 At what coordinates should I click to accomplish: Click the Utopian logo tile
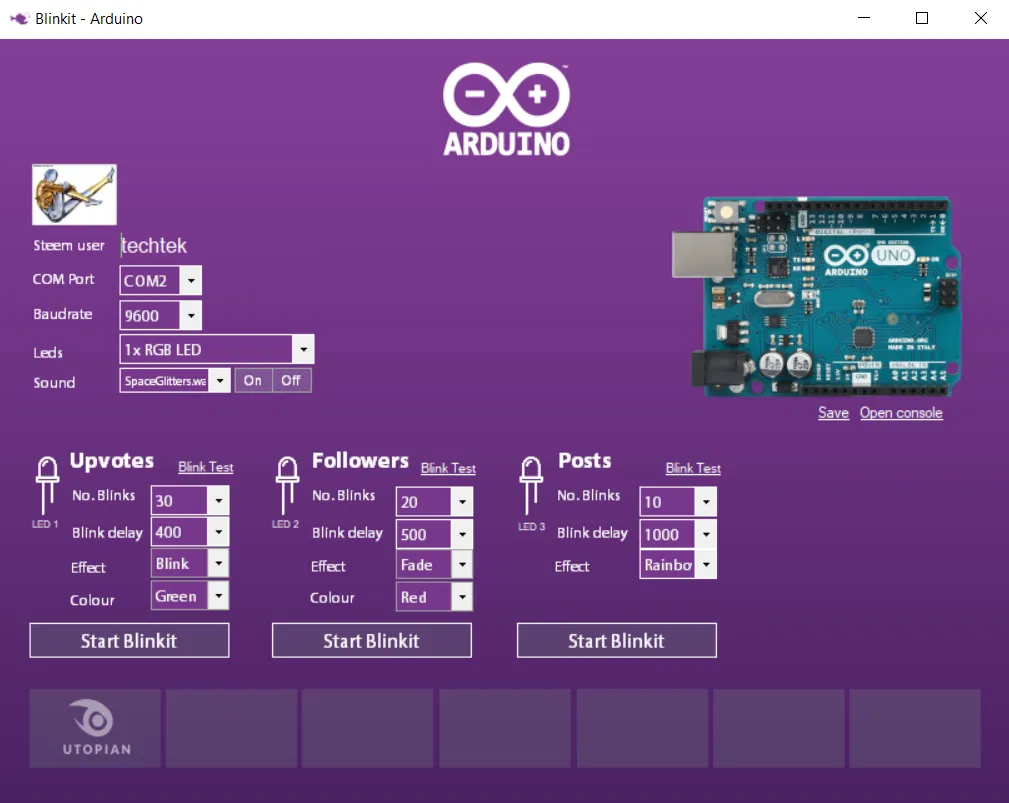click(x=95, y=728)
